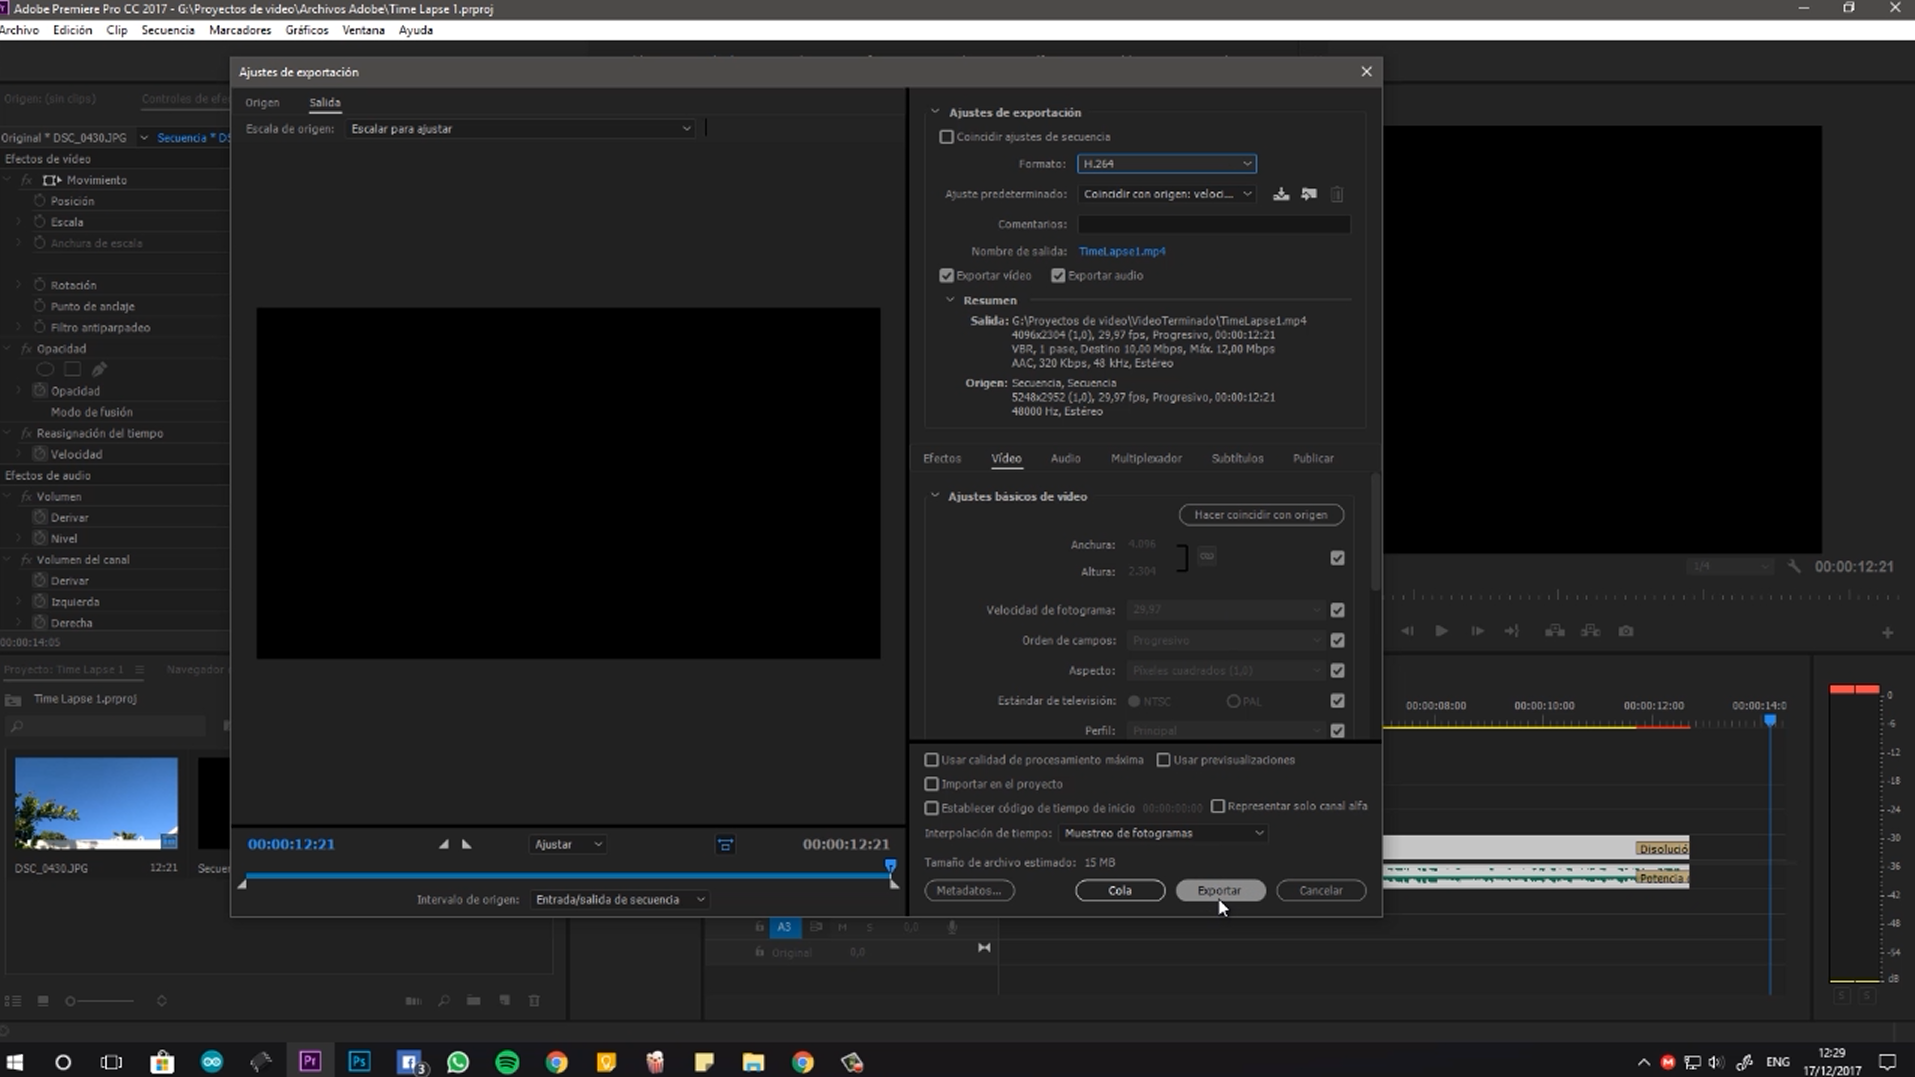
Task: Switch to the Efectos tab
Action: coord(942,458)
